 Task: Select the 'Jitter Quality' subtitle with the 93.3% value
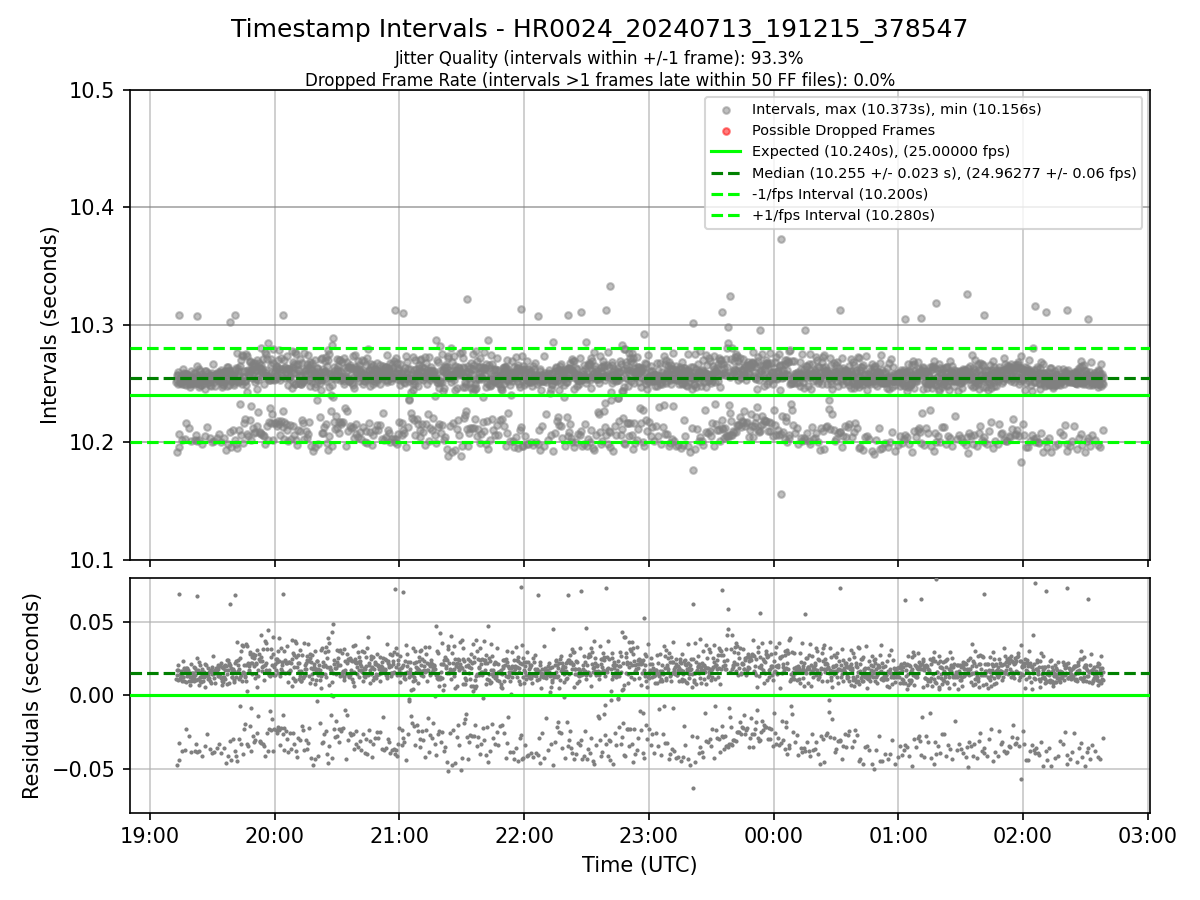coord(599,59)
